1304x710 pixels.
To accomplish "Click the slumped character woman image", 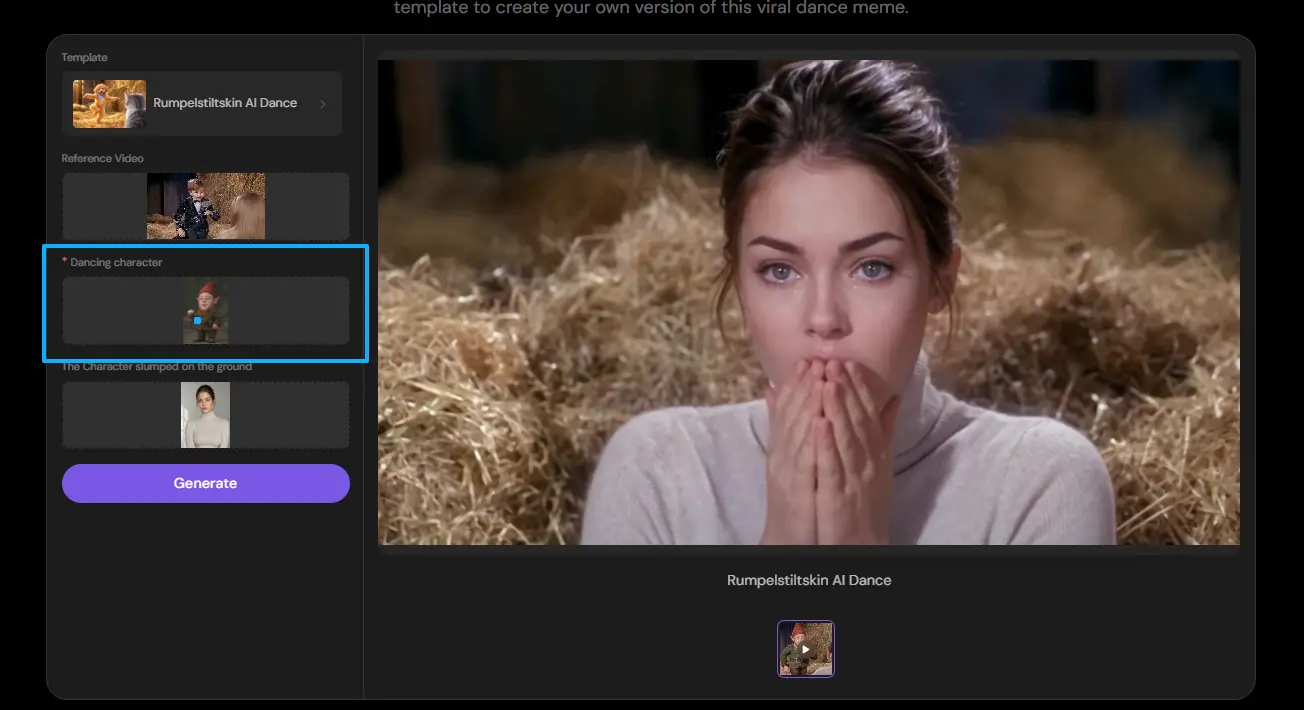I will (x=206, y=415).
